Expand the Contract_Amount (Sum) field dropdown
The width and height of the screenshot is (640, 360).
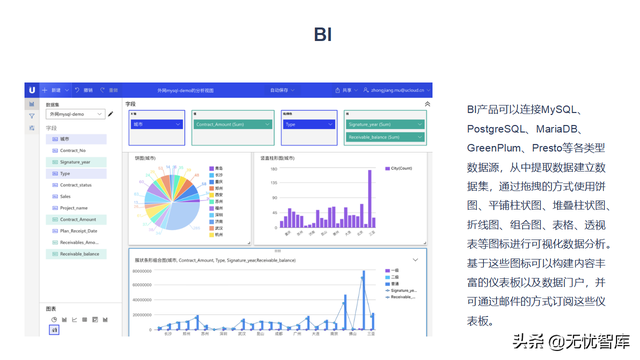point(233,124)
